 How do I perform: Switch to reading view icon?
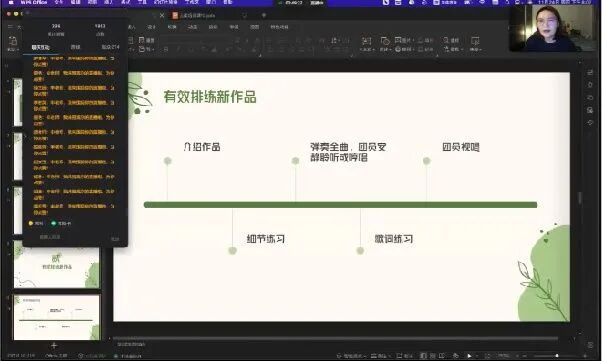coord(442,356)
